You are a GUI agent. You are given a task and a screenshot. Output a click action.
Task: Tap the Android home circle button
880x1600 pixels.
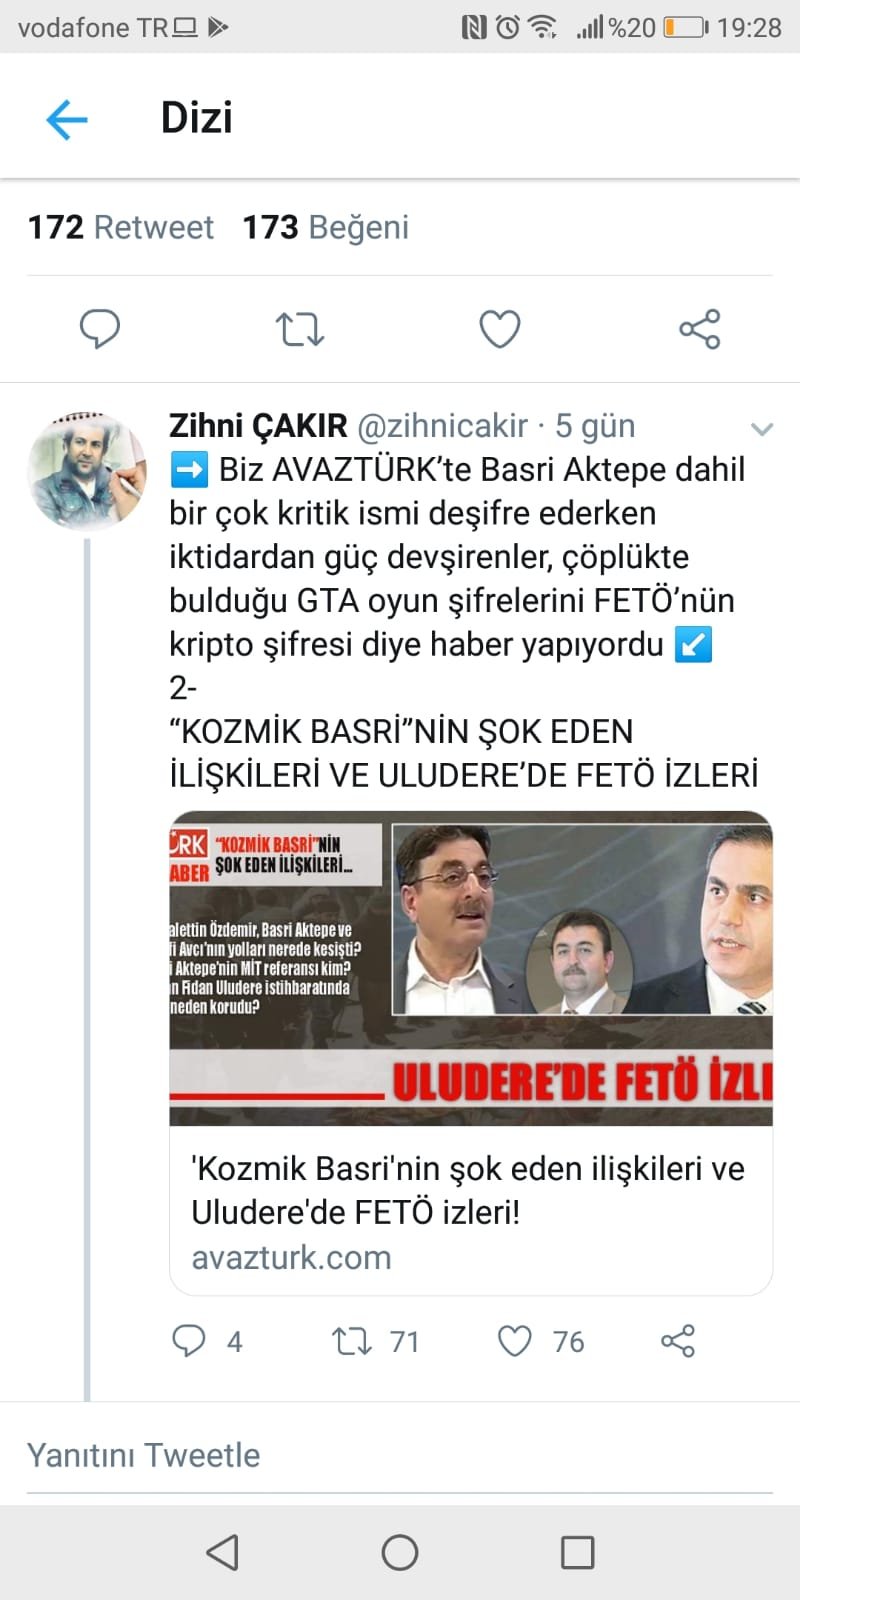point(400,1552)
